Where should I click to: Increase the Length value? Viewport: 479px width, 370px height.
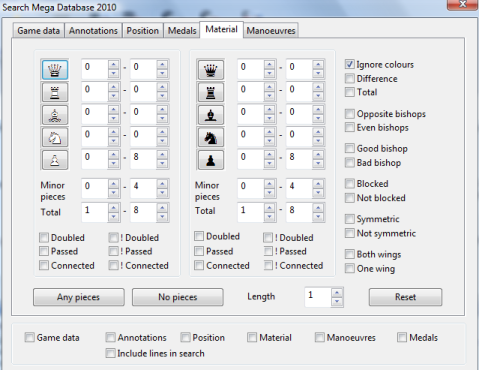pyautogui.click(x=337, y=293)
